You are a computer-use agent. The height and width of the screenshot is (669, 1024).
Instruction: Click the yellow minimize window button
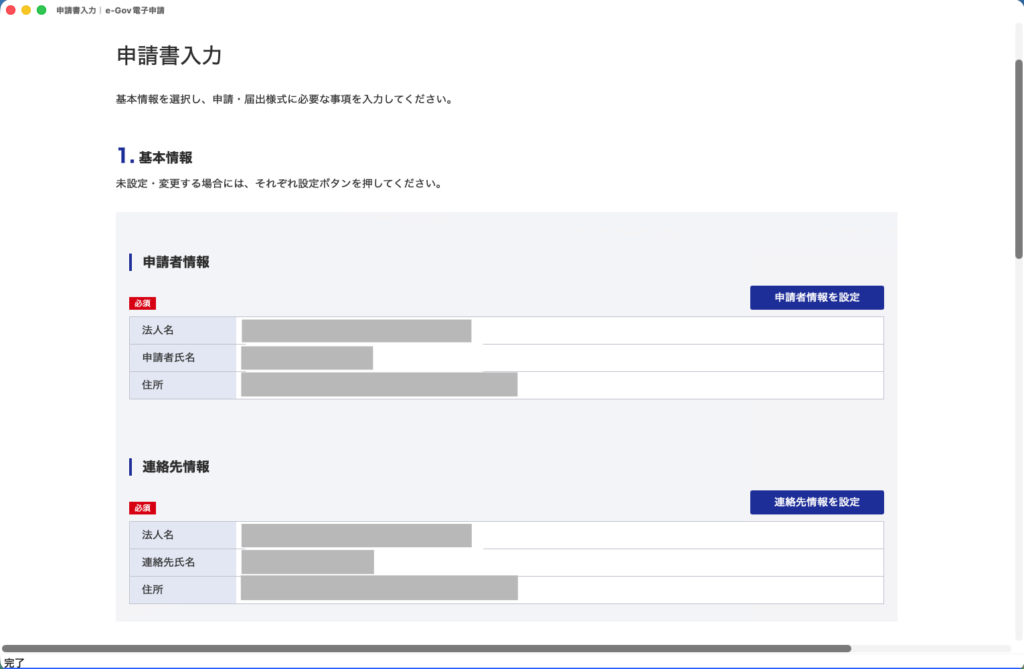point(26,10)
